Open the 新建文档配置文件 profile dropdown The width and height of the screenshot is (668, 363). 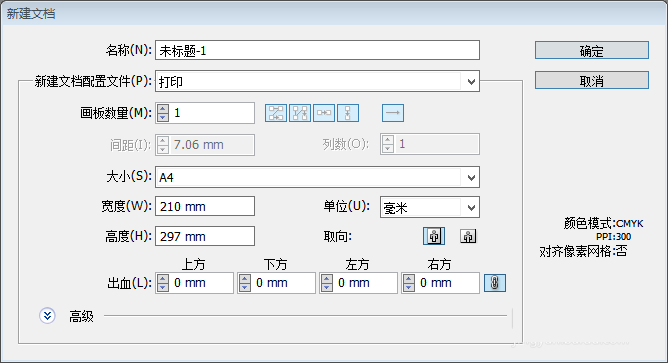click(317, 81)
